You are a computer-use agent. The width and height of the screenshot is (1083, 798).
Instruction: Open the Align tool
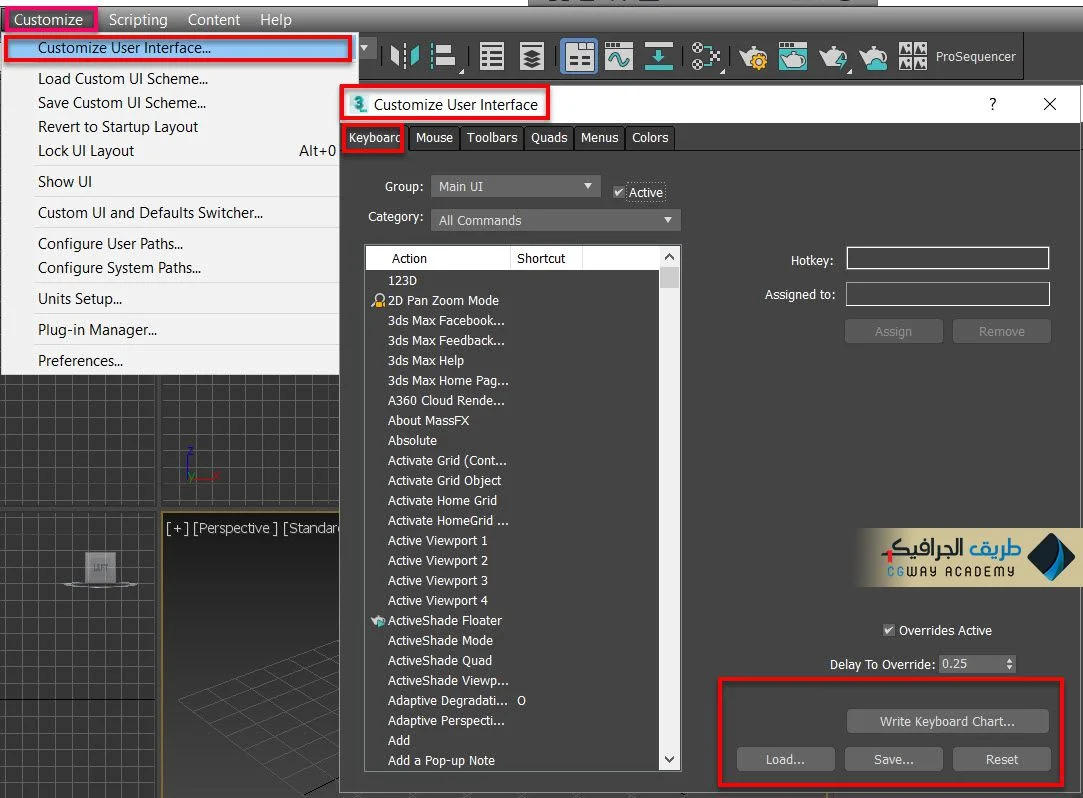point(444,57)
